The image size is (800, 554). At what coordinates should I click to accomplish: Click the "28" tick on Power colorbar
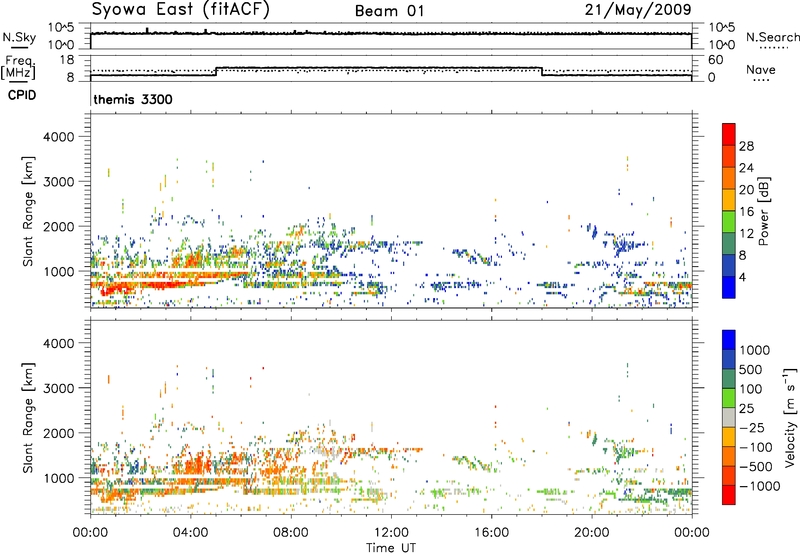[746, 146]
